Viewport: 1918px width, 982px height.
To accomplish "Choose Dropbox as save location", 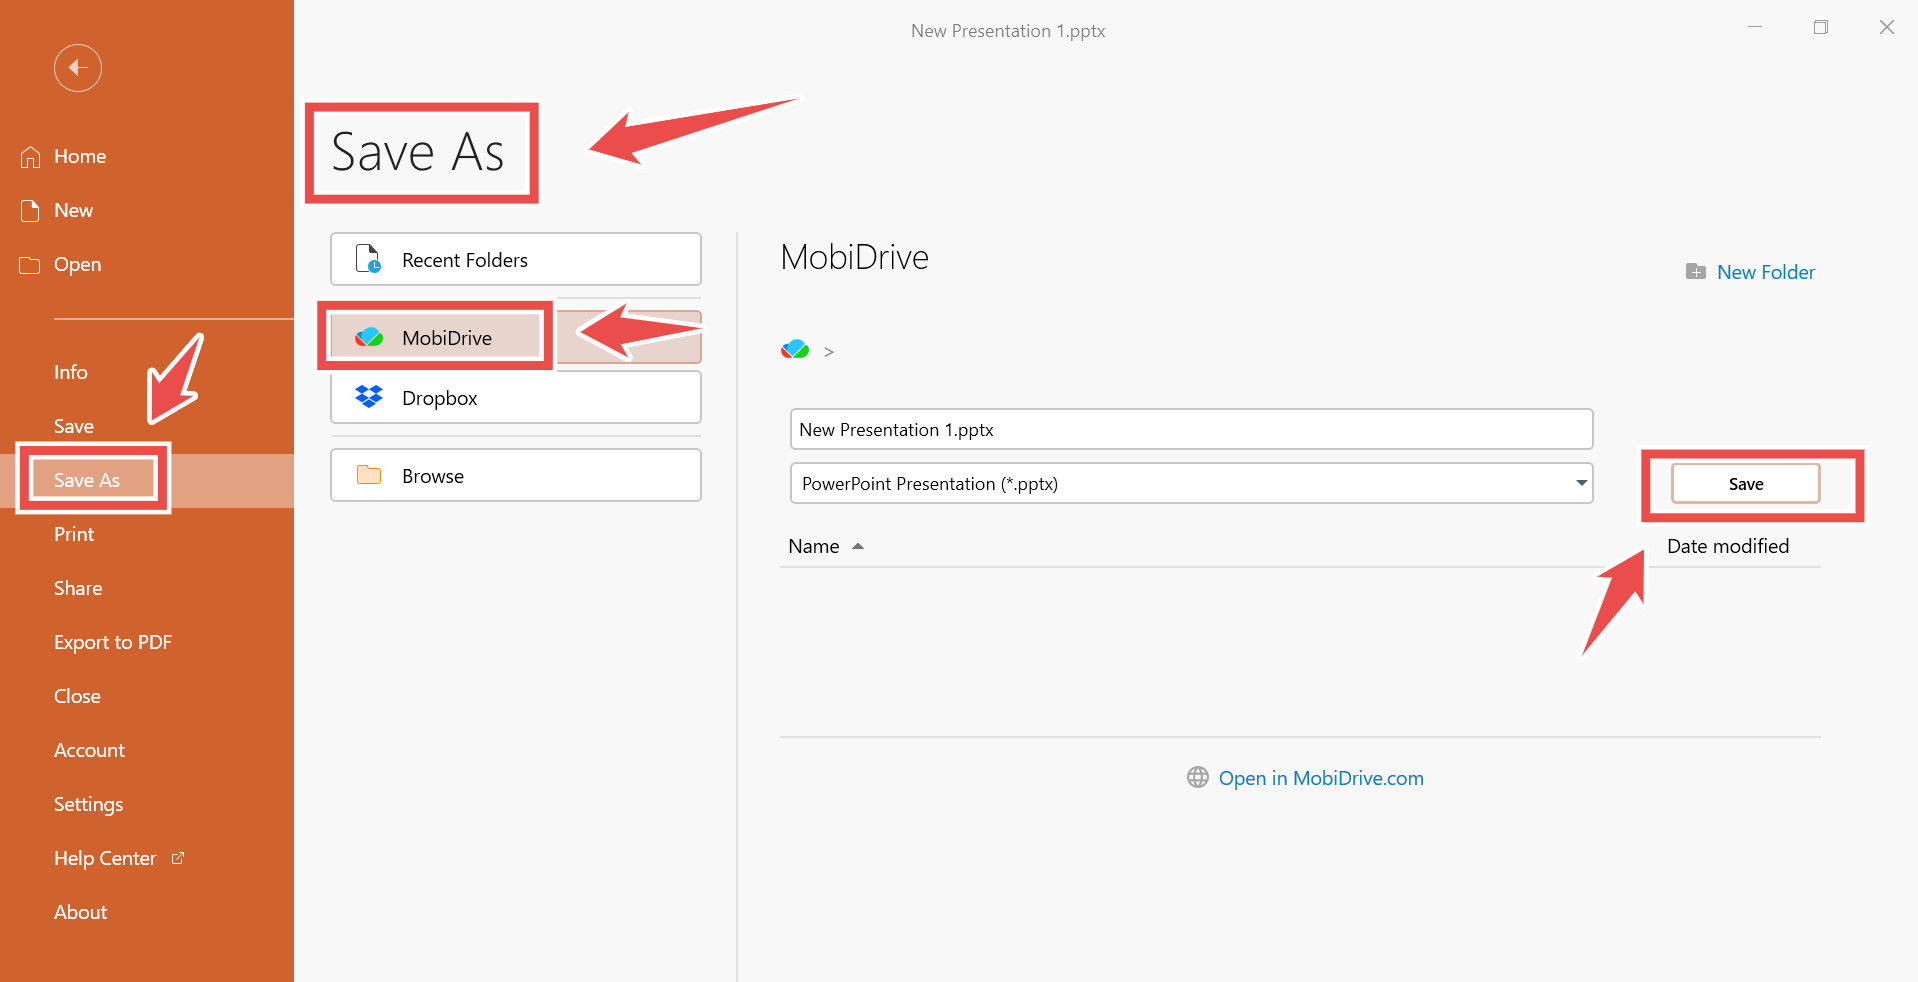I will point(516,398).
